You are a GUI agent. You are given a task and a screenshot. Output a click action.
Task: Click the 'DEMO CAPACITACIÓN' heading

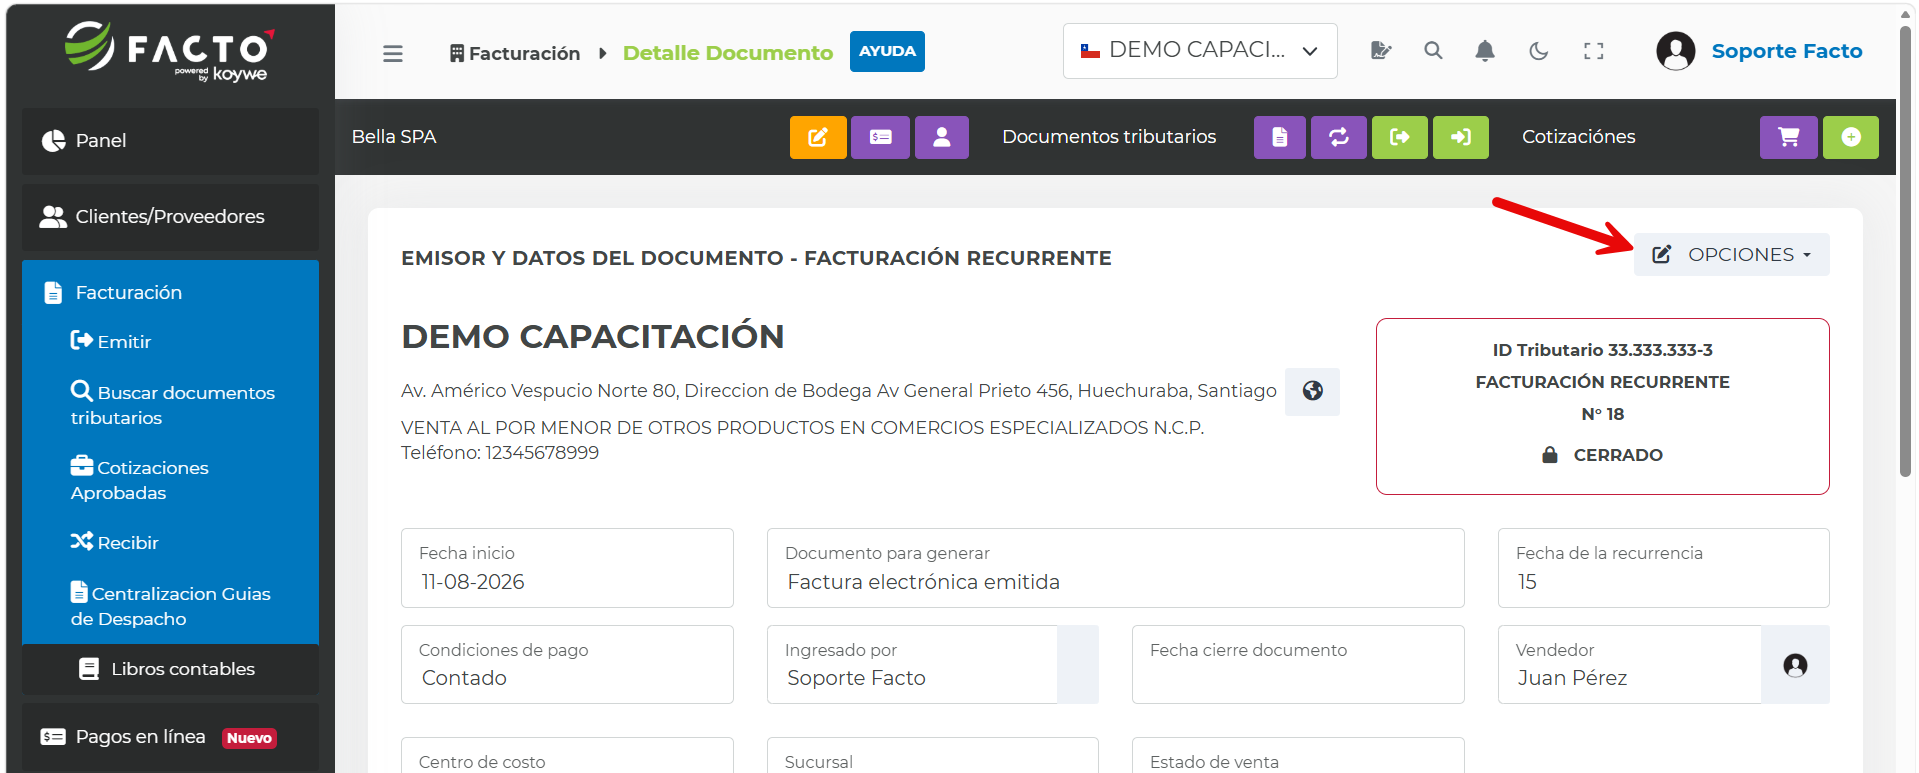coord(593,337)
